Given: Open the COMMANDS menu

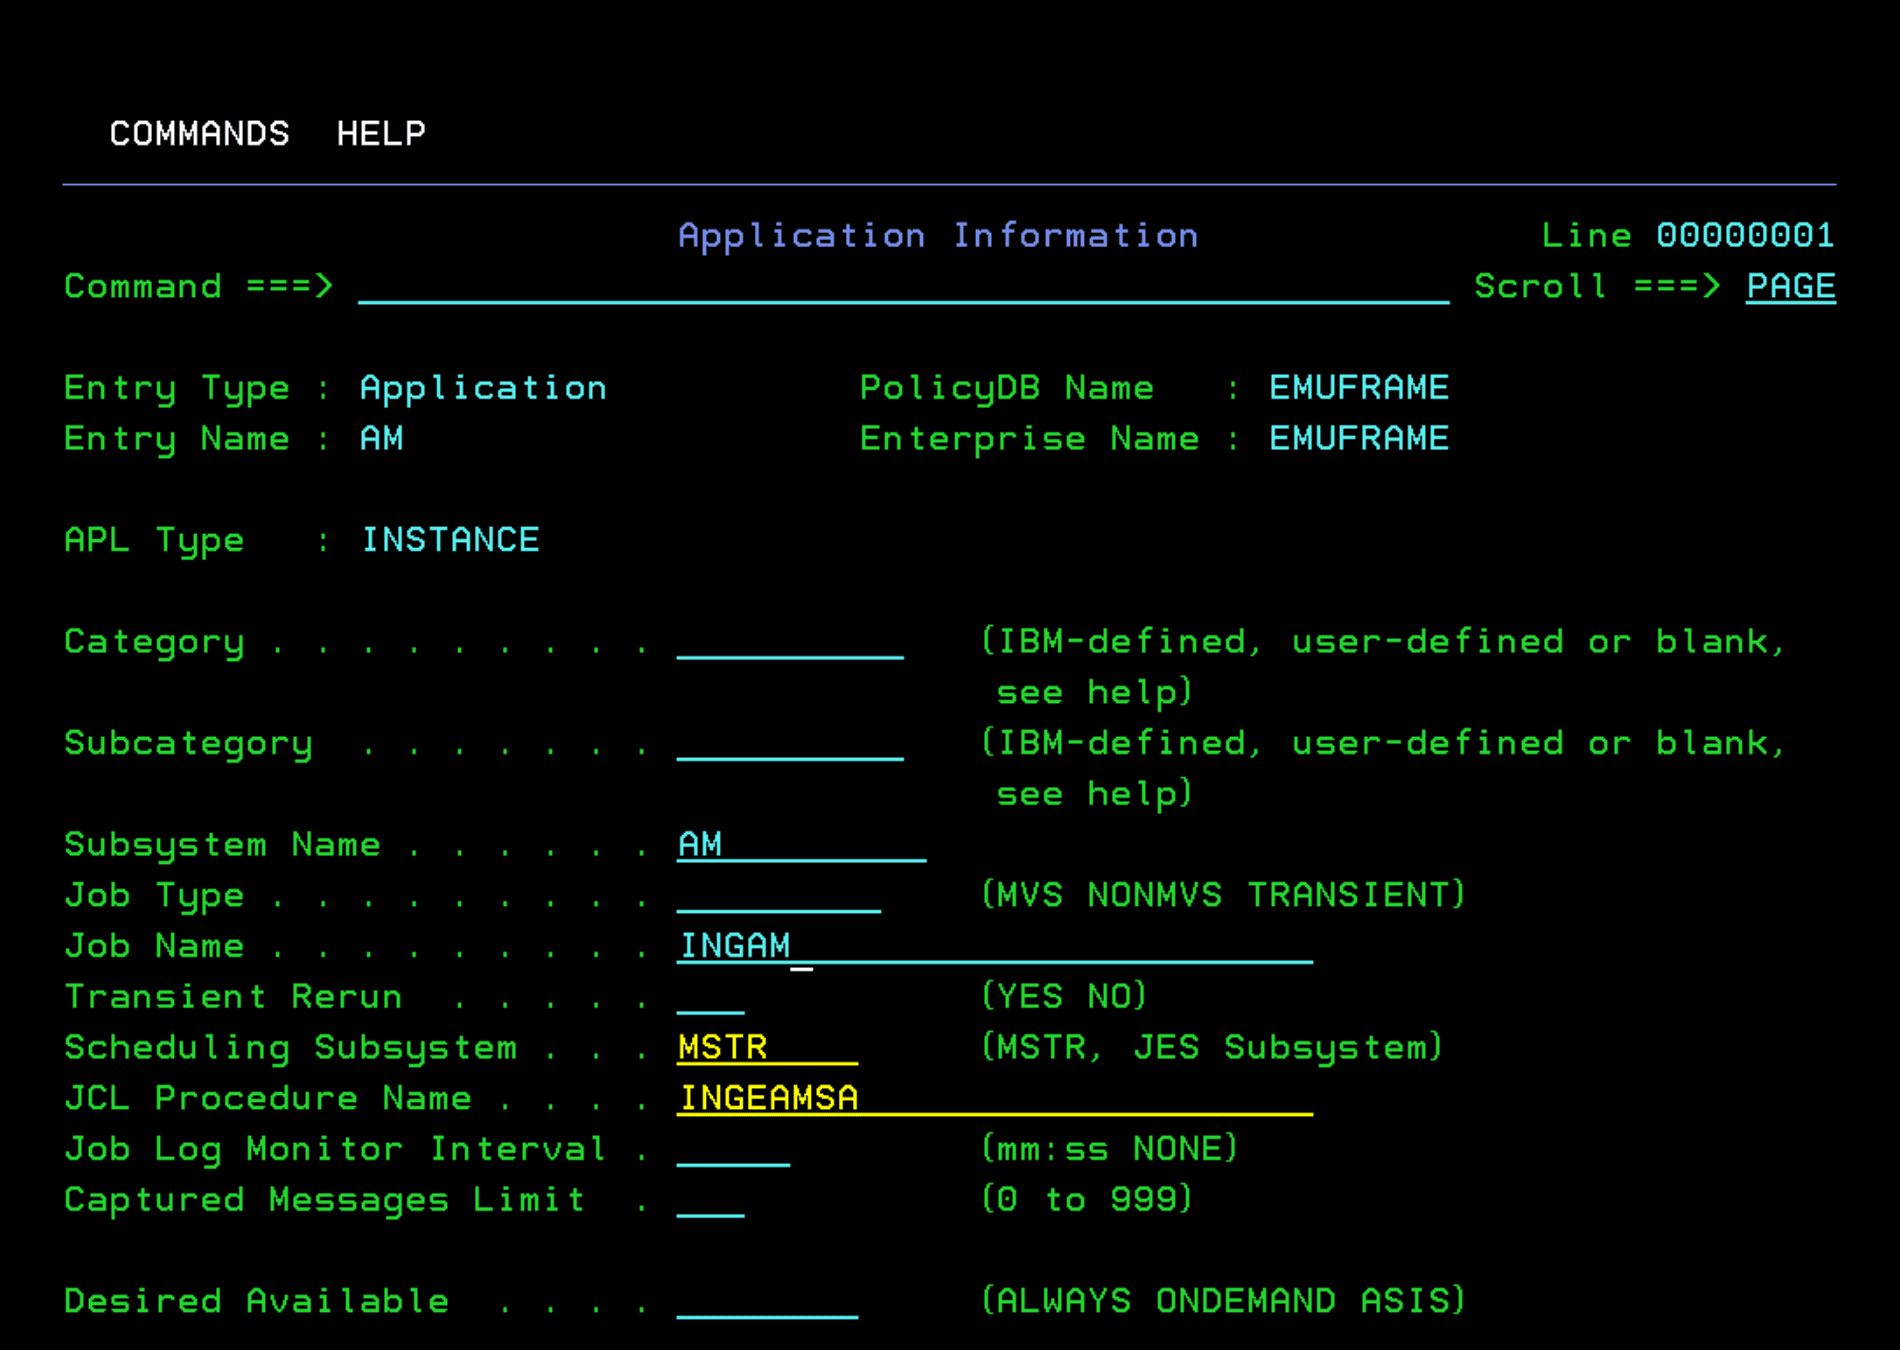Looking at the screenshot, I should point(198,133).
